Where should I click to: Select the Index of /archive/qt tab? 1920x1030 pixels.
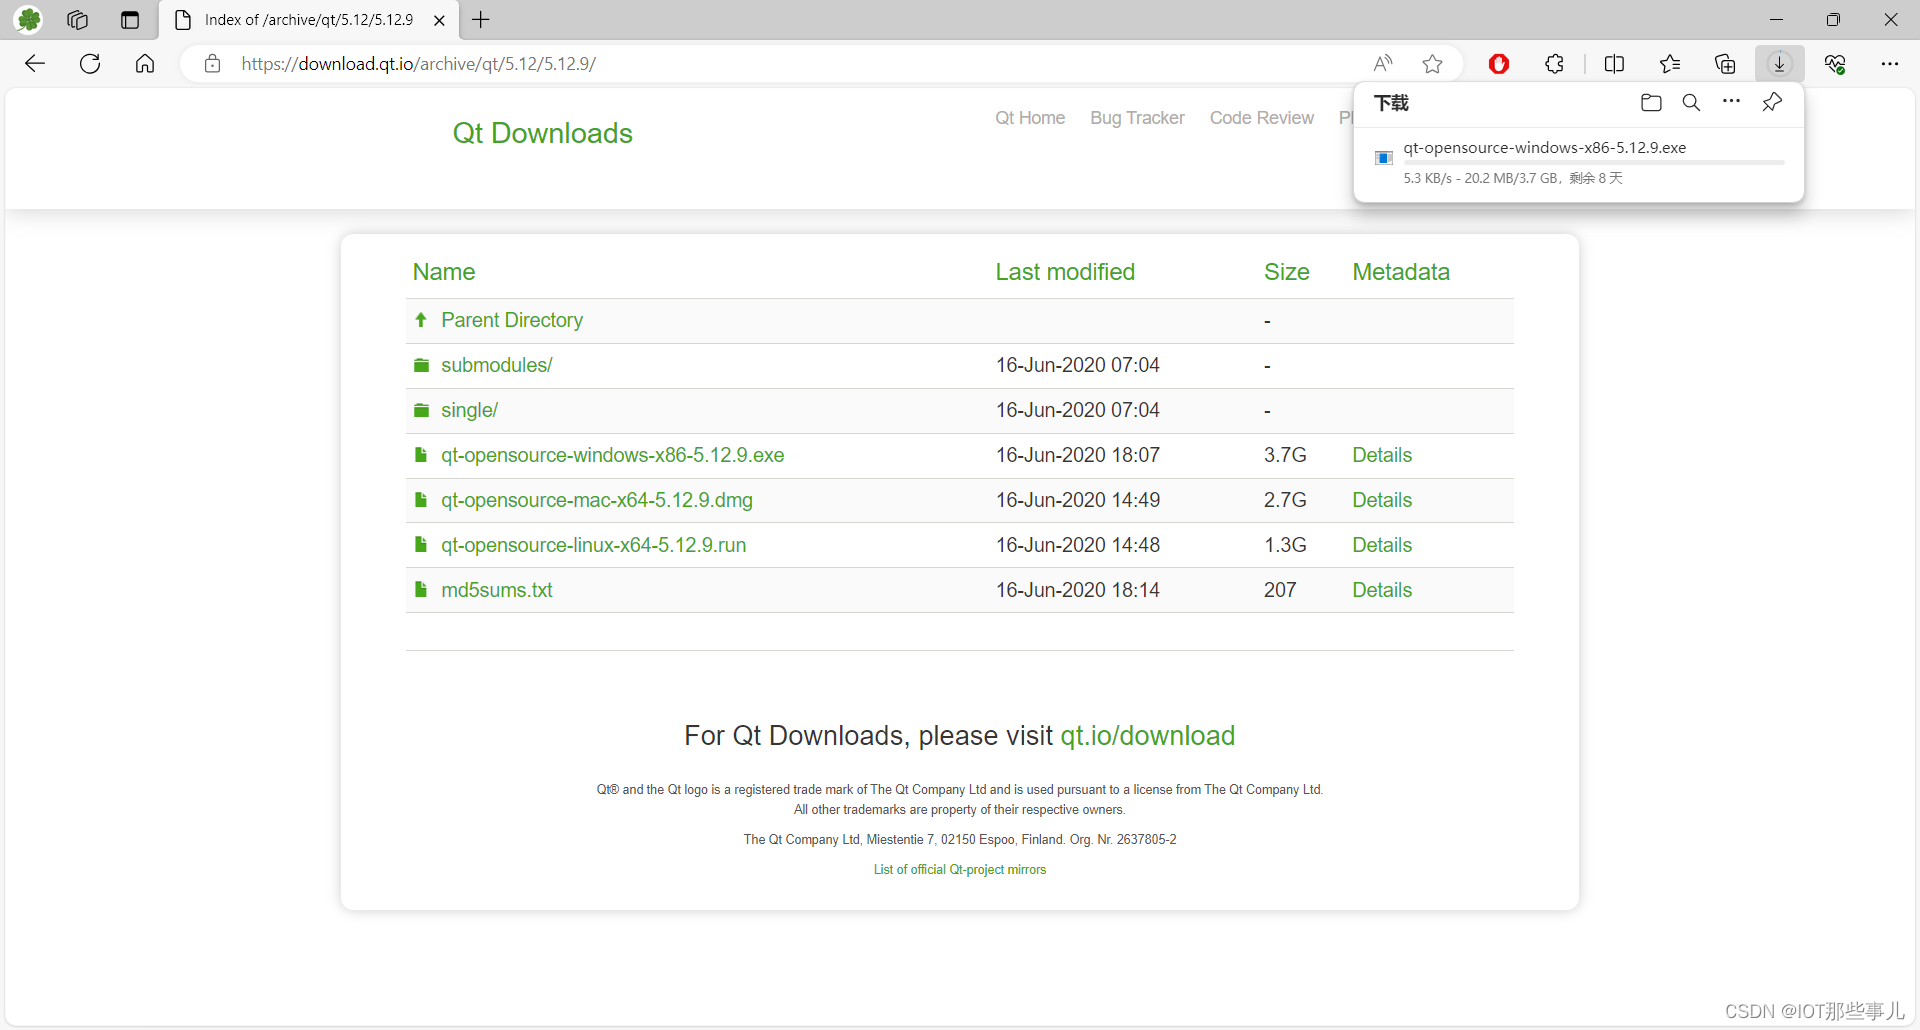point(308,20)
